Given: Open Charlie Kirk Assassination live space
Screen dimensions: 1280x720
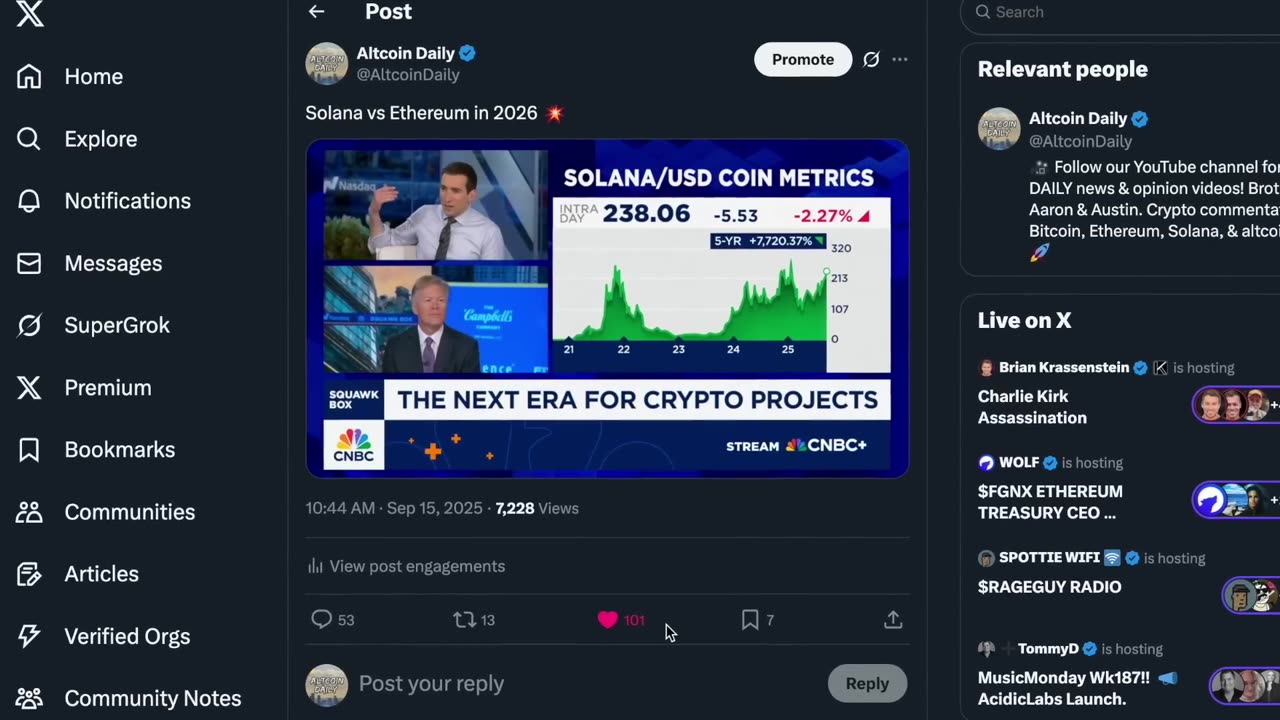Looking at the screenshot, I should coord(1032,408).
